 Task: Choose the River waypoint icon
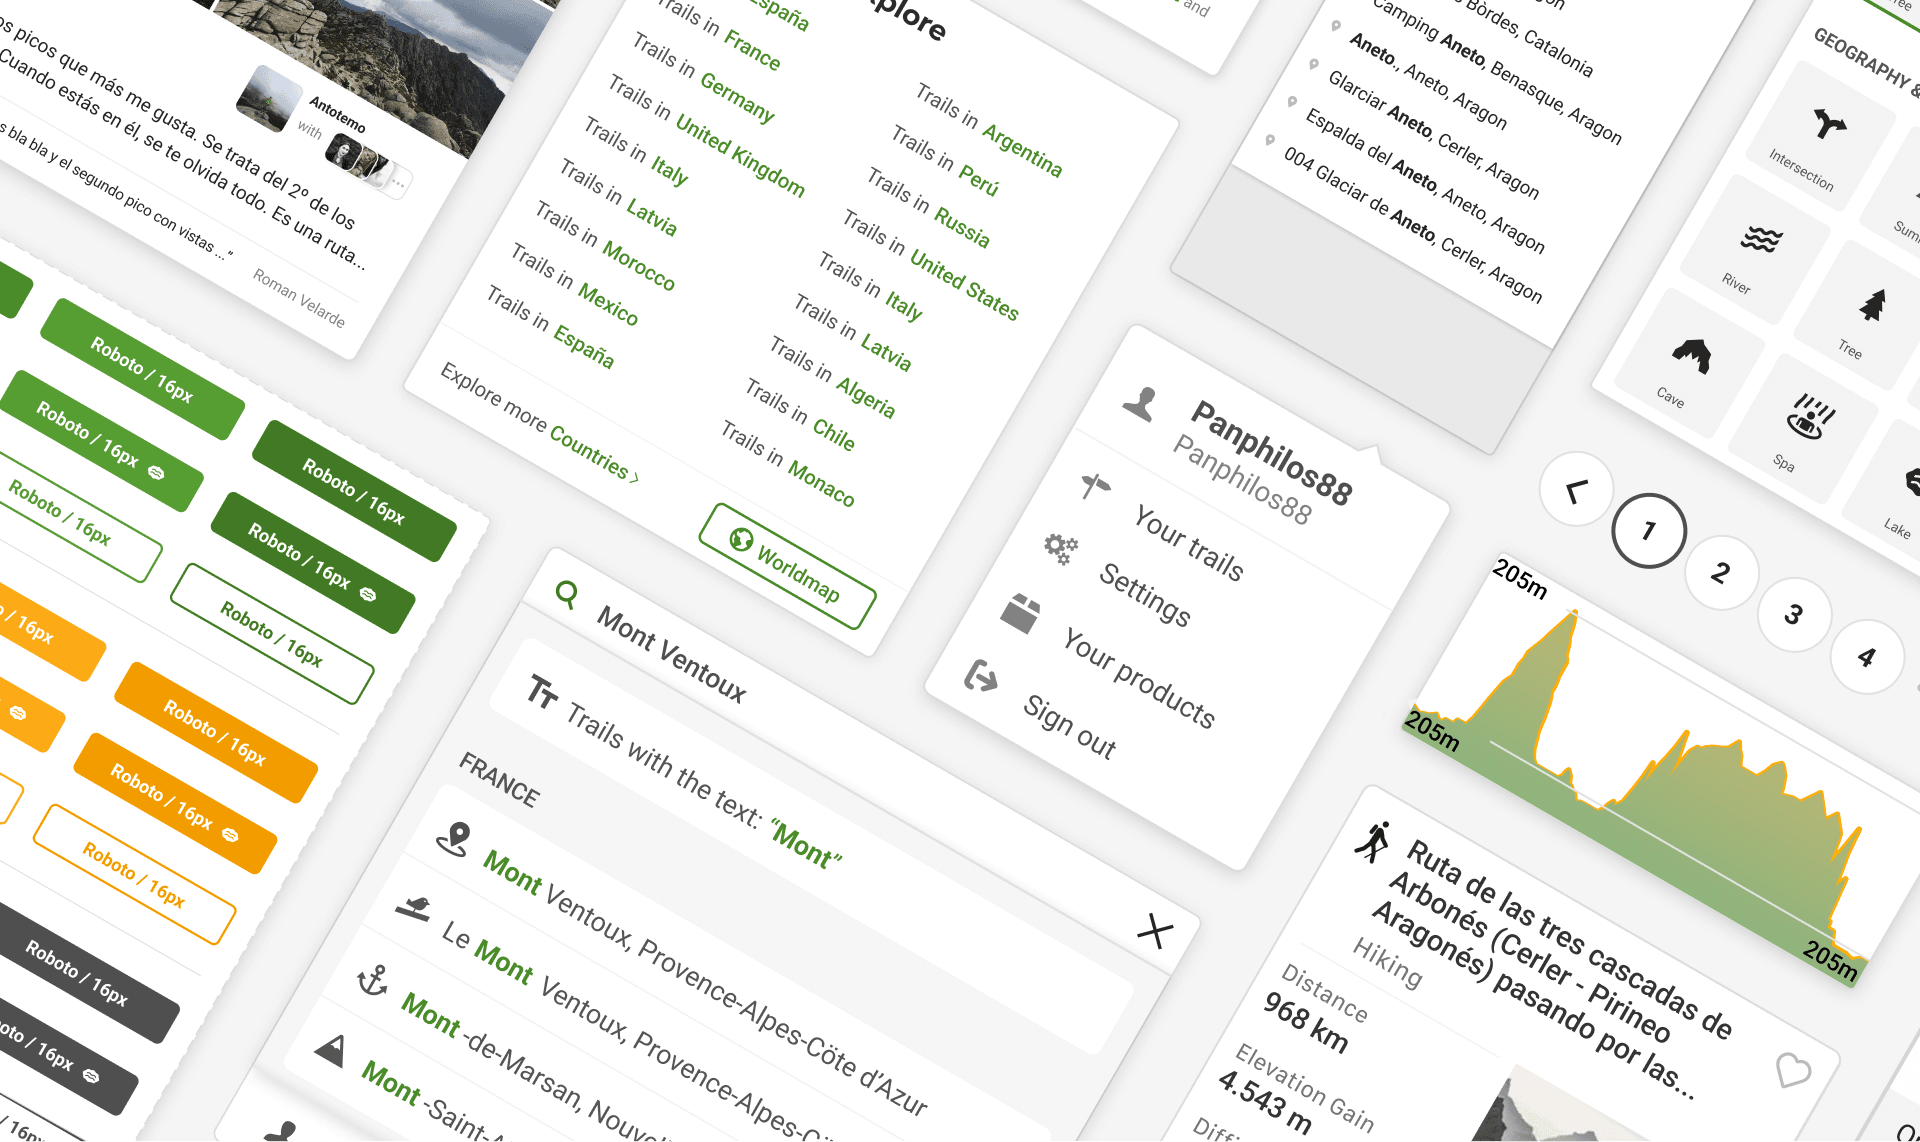coord(1761,239)
